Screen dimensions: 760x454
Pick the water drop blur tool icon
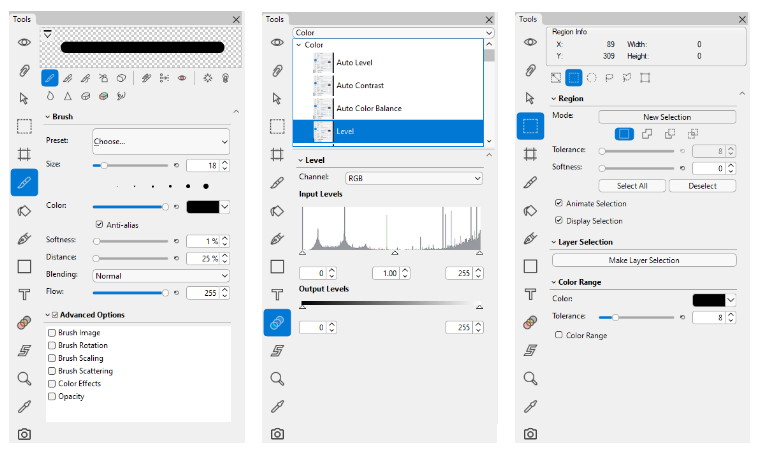(50, 96)
